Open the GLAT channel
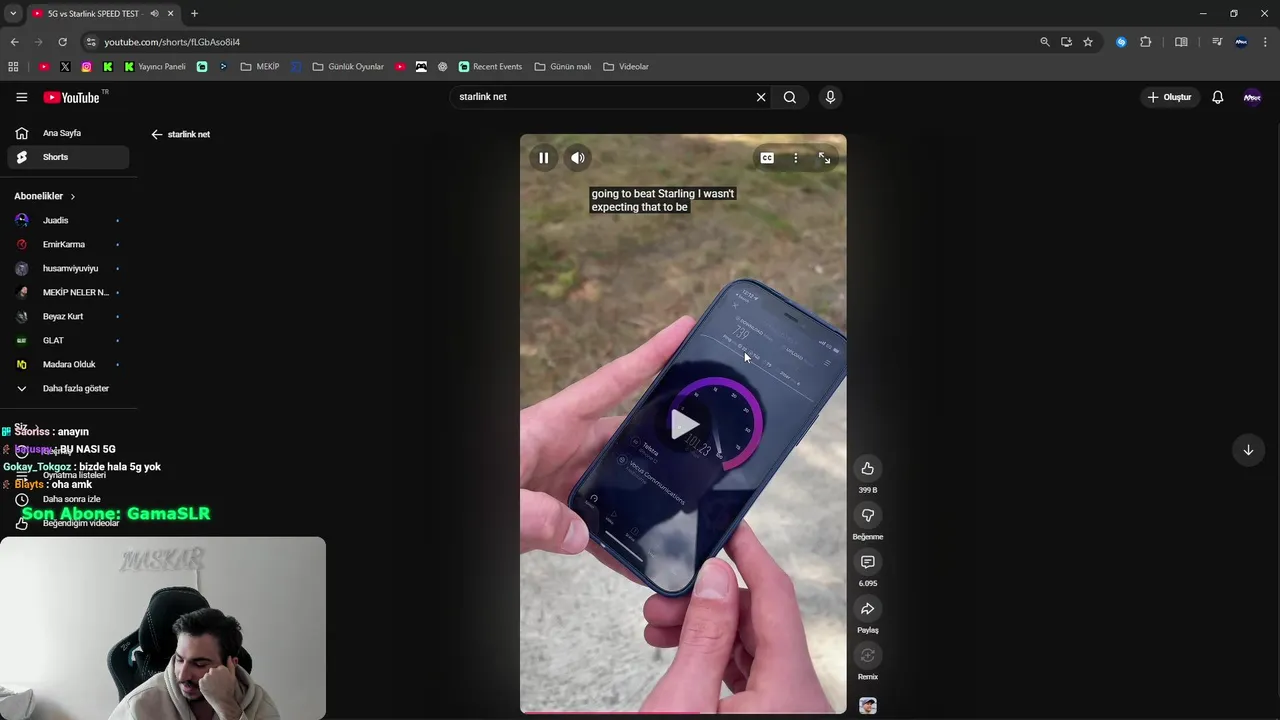The height and width of the screenshot is (720, 1280). point(68,340)
